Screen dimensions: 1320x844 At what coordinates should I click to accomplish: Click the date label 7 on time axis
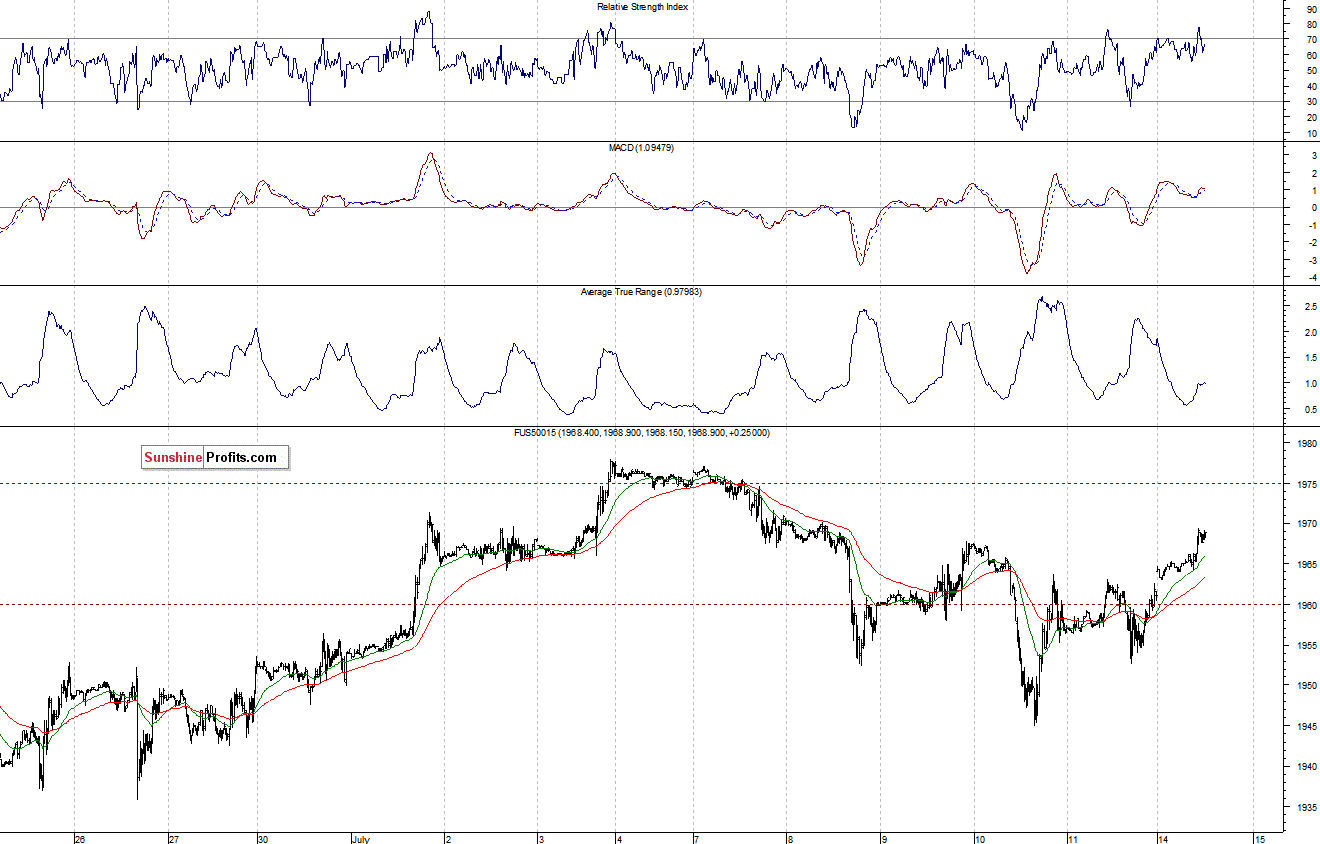[695, 838]
